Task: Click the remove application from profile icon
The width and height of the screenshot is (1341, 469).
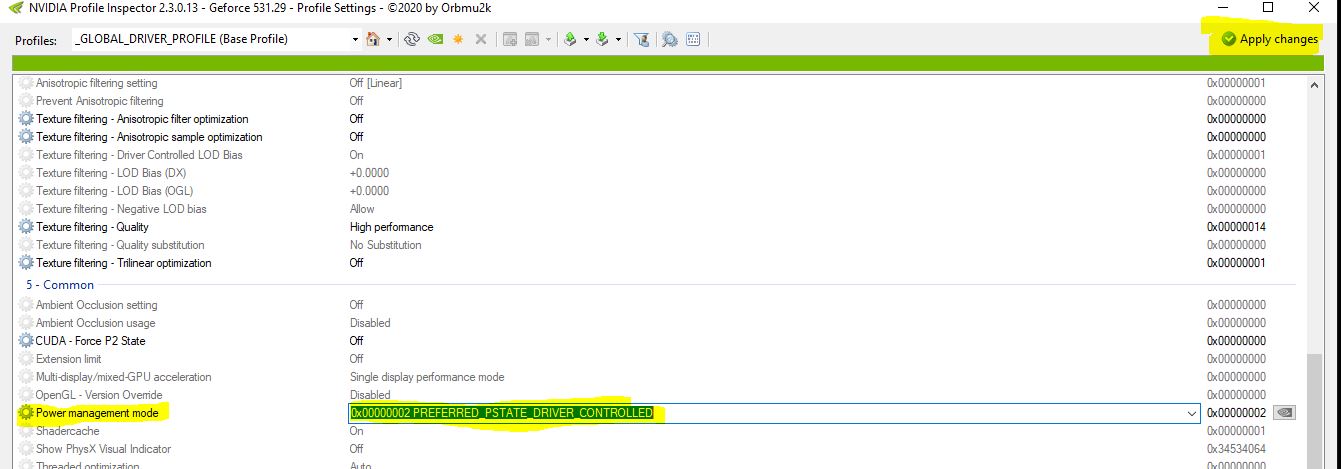Action: pos(532,39)
